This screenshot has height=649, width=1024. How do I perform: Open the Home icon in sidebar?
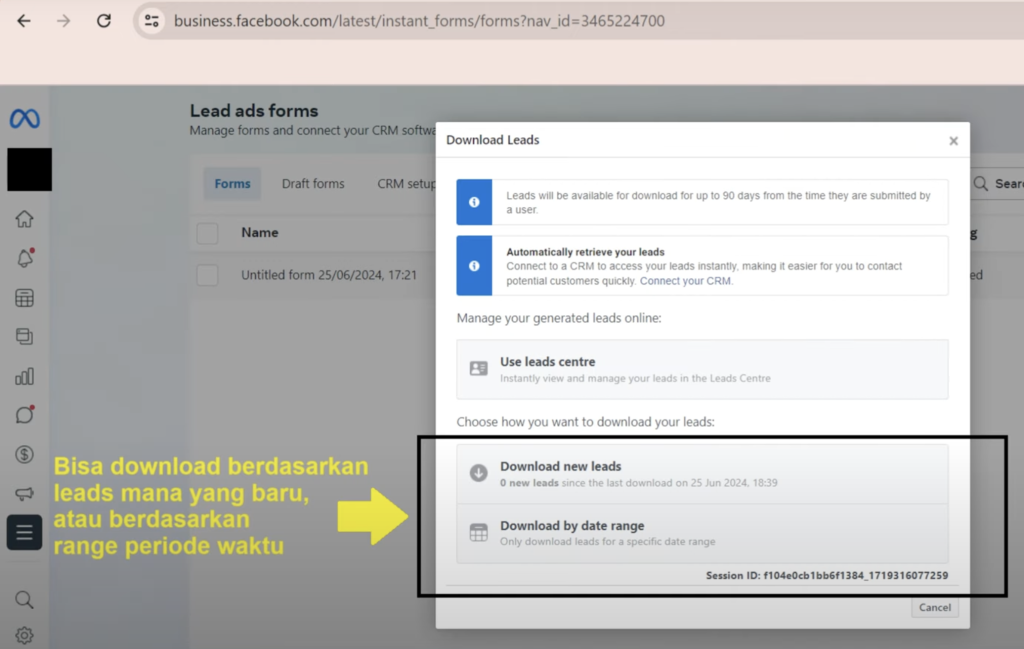coord(25,219)
